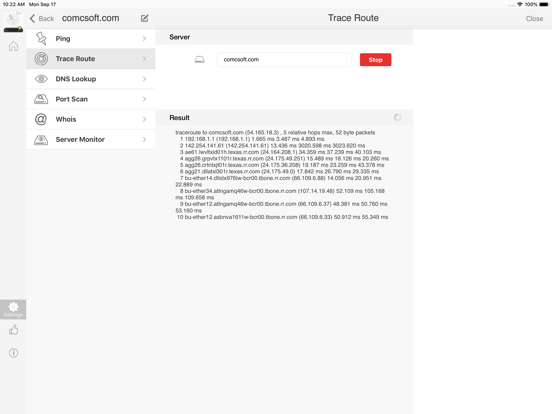Open the info icon in the sidebar
The height and width of the screenshot is (414, 552).
pos(13,353)
